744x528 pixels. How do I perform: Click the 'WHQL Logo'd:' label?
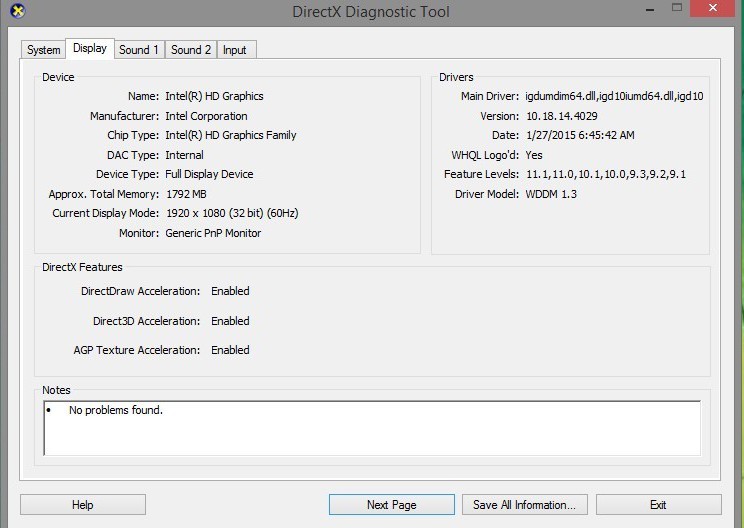tap(485, 155)
